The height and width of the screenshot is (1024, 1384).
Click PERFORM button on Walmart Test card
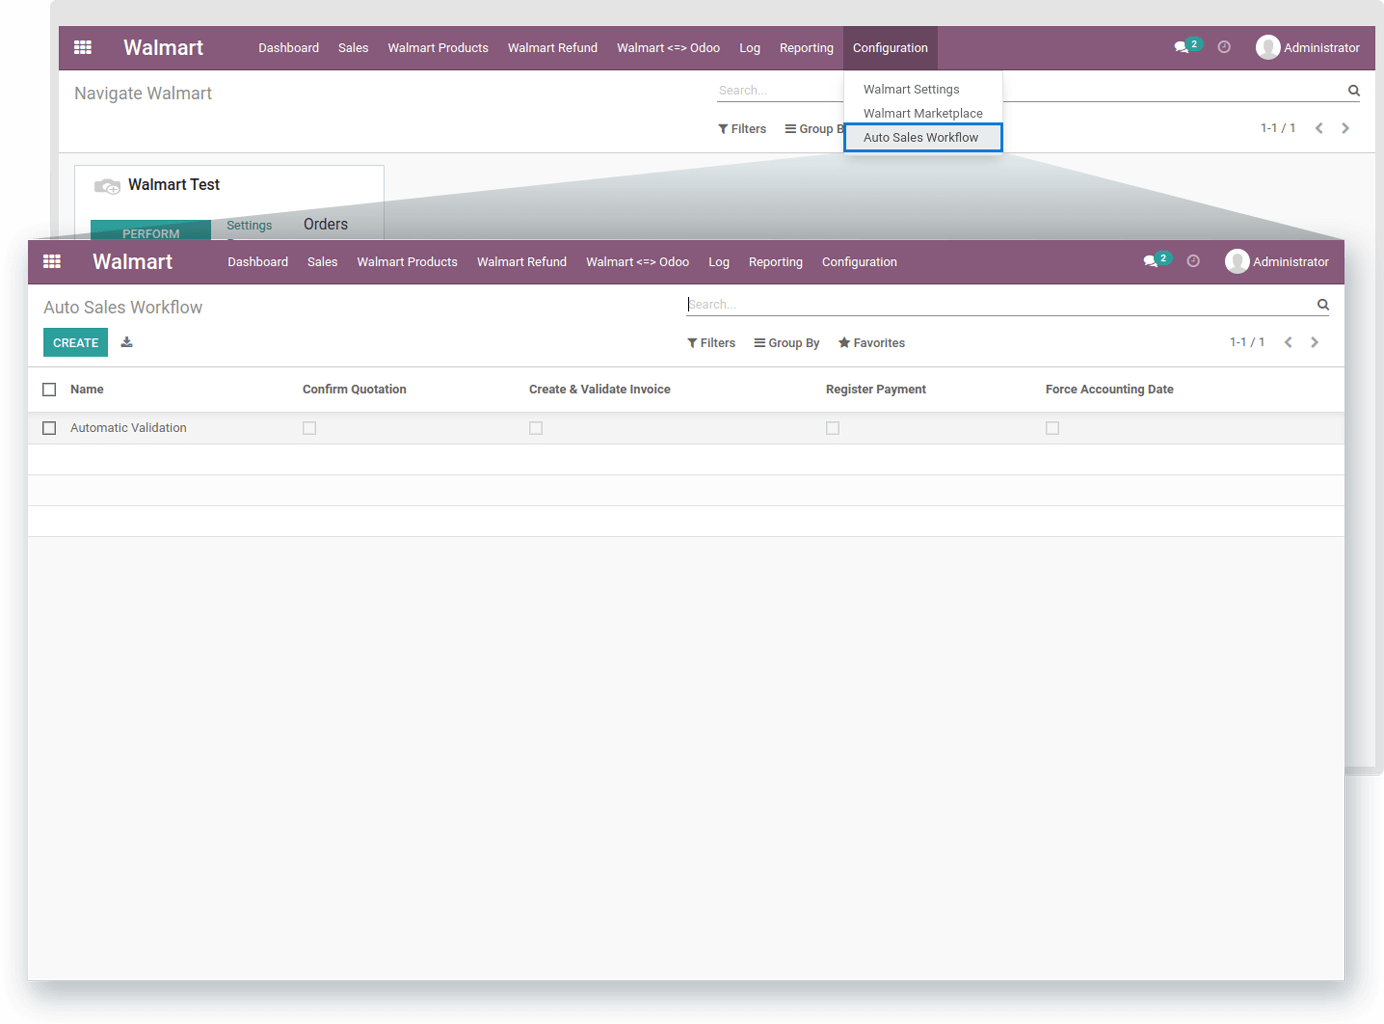click(151, 231)
